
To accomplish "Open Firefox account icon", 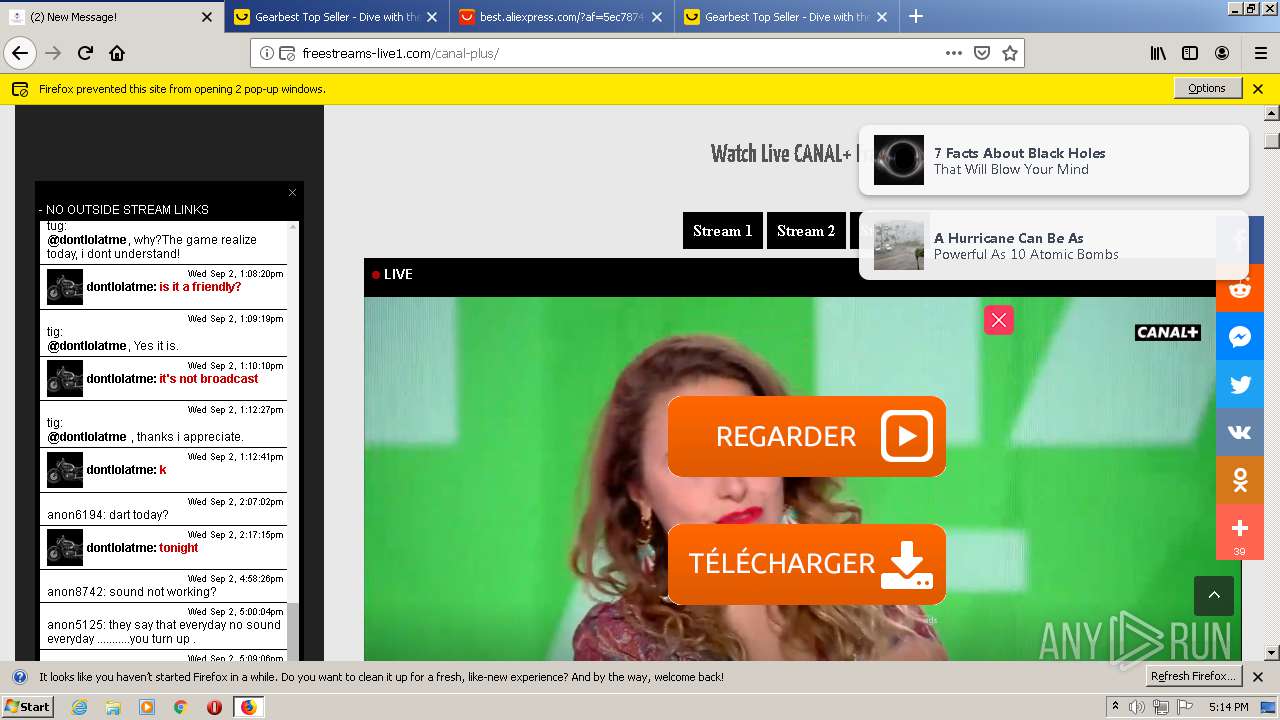I will pyautogui.click(x=1222, y=53).
